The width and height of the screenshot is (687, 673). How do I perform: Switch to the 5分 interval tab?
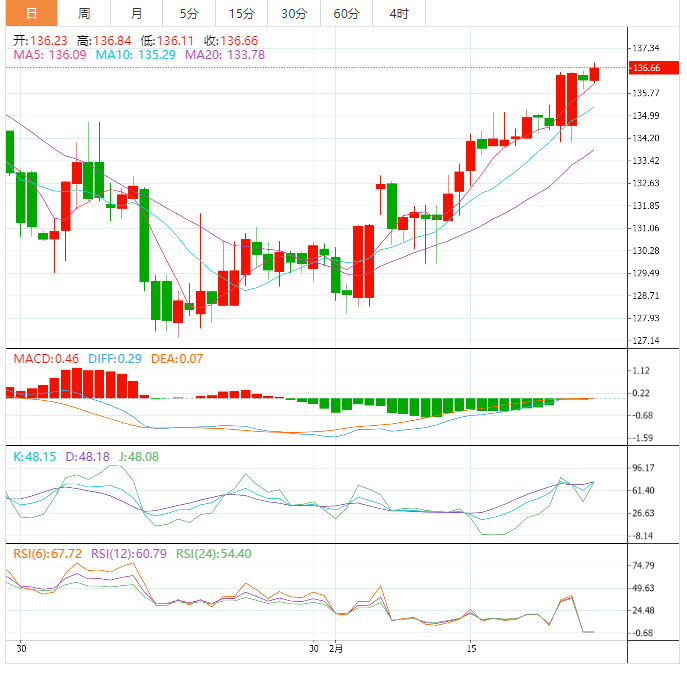[x=188, y=13]
